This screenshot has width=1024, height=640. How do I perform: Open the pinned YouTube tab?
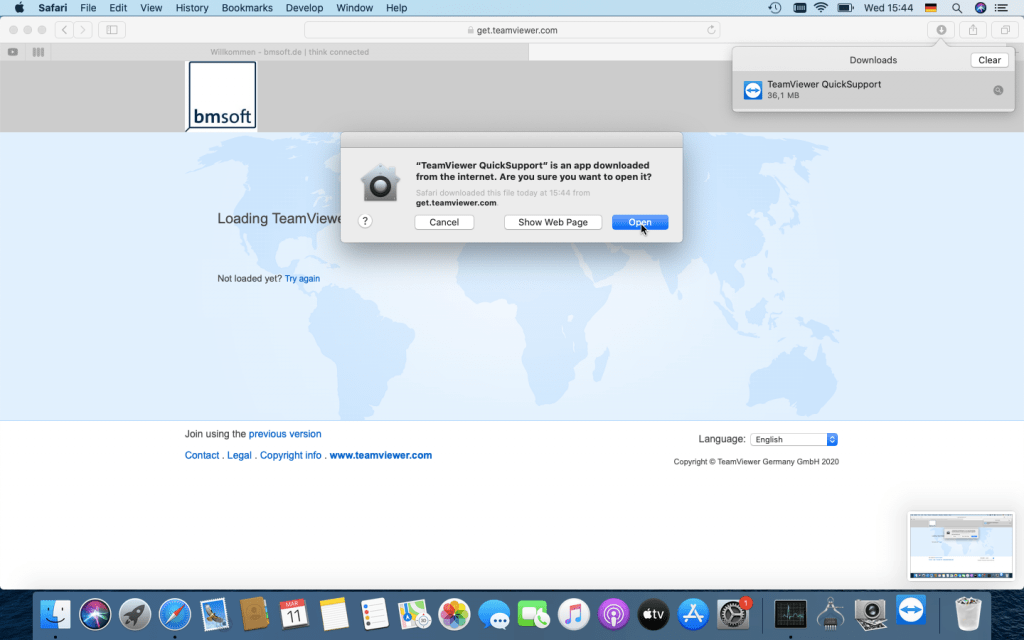point(13,52)
